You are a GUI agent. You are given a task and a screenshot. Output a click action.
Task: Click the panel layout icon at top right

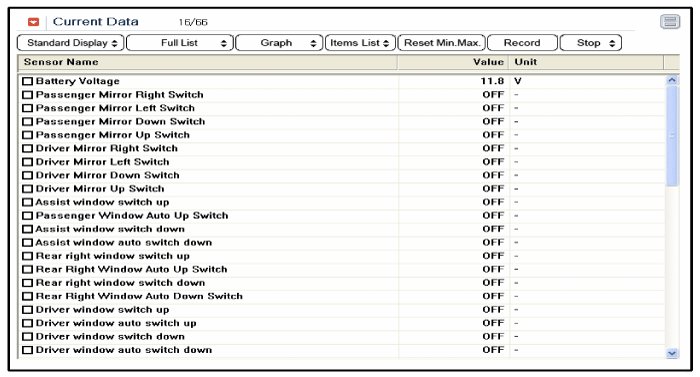[x=670, y=21]
